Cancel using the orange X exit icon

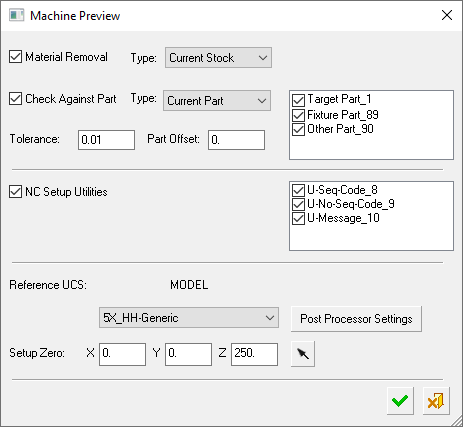436,401
